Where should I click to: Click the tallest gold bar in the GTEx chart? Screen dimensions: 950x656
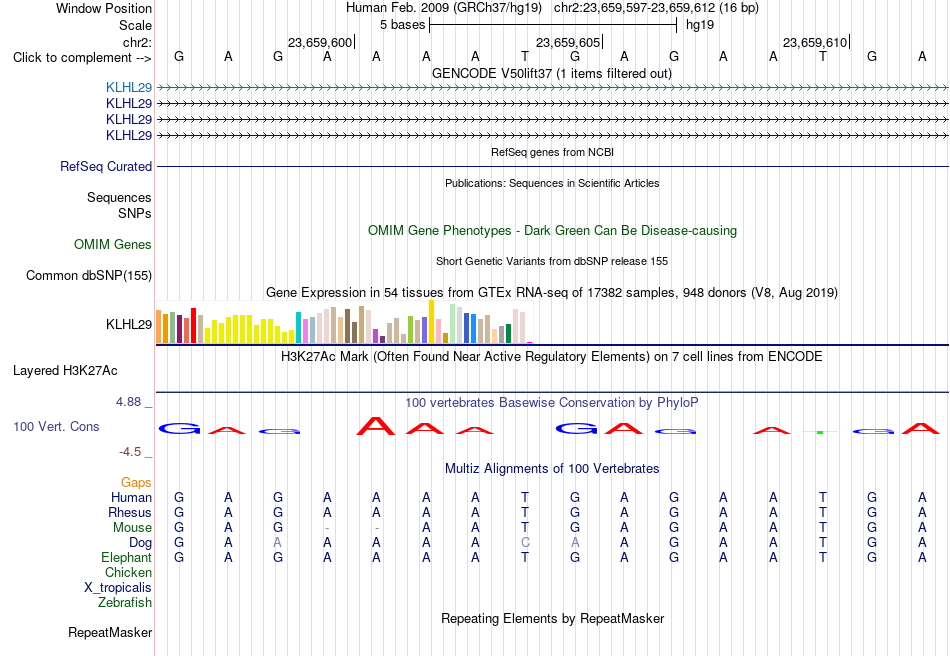pos(431,322)
